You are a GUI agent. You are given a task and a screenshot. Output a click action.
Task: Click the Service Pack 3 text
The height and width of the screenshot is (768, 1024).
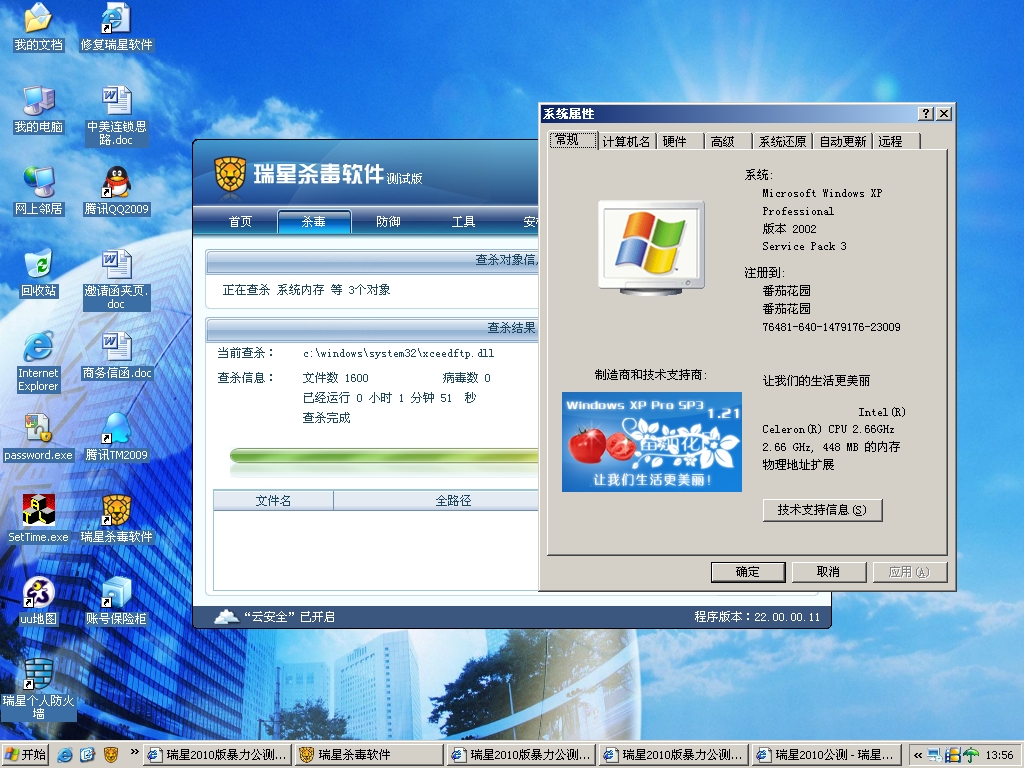(804, 246)
